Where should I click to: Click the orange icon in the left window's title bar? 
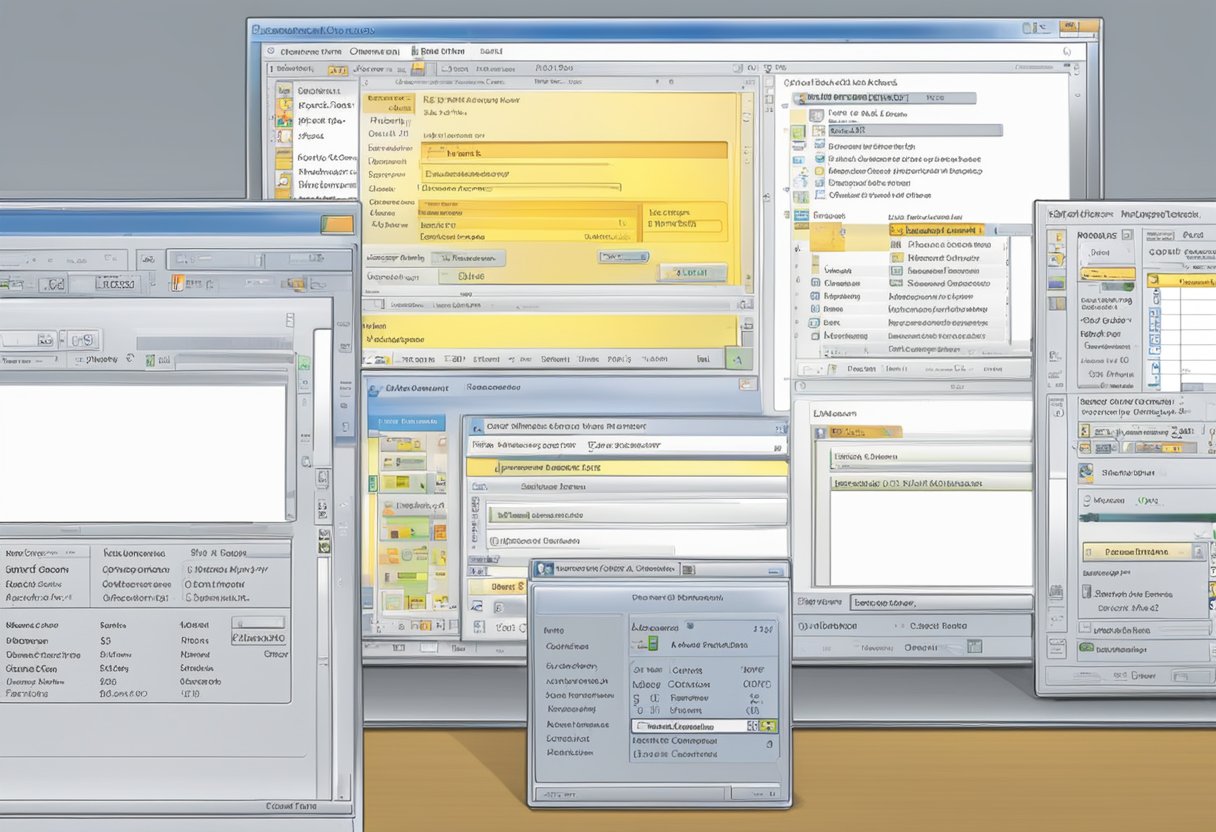click(338, 225)
